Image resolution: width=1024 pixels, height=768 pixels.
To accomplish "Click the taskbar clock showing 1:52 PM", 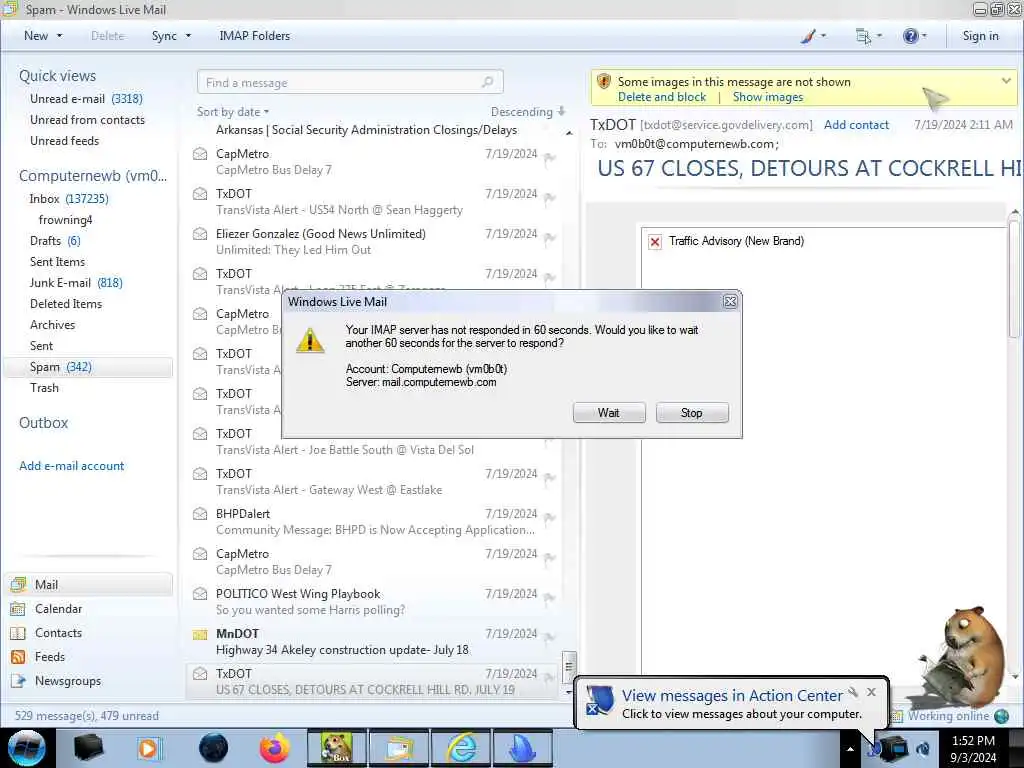I will [973, 749].
